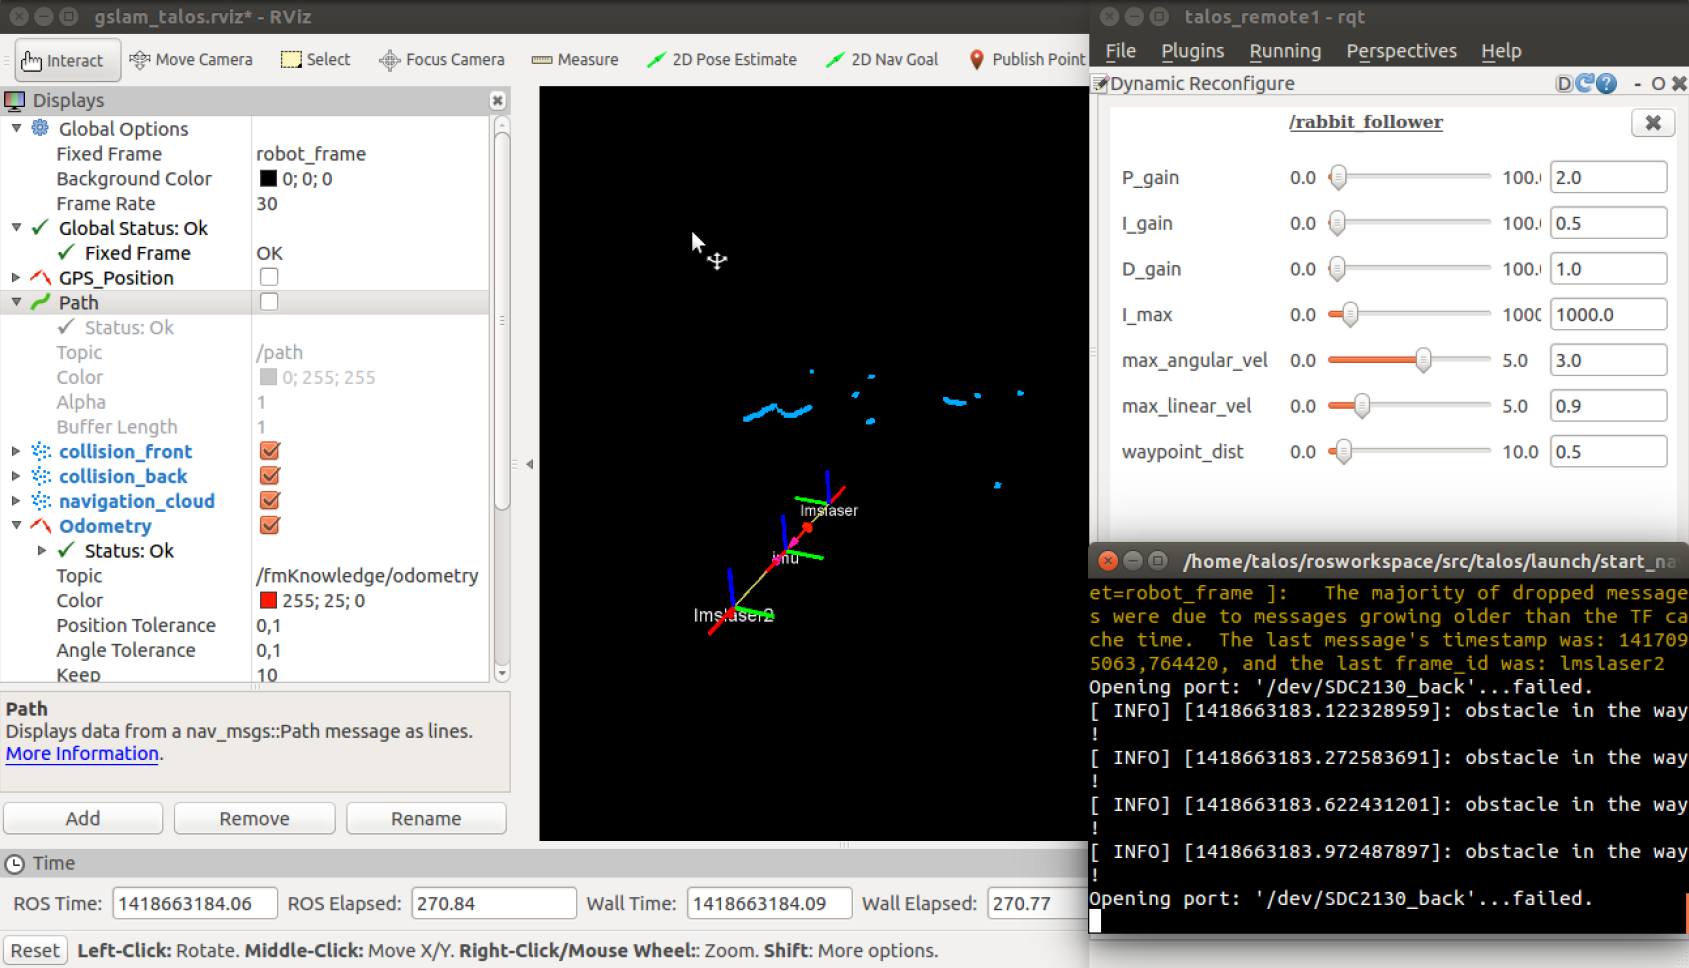
Task: Open the Perspectives menu
Action: click(x=1400, y=51)
